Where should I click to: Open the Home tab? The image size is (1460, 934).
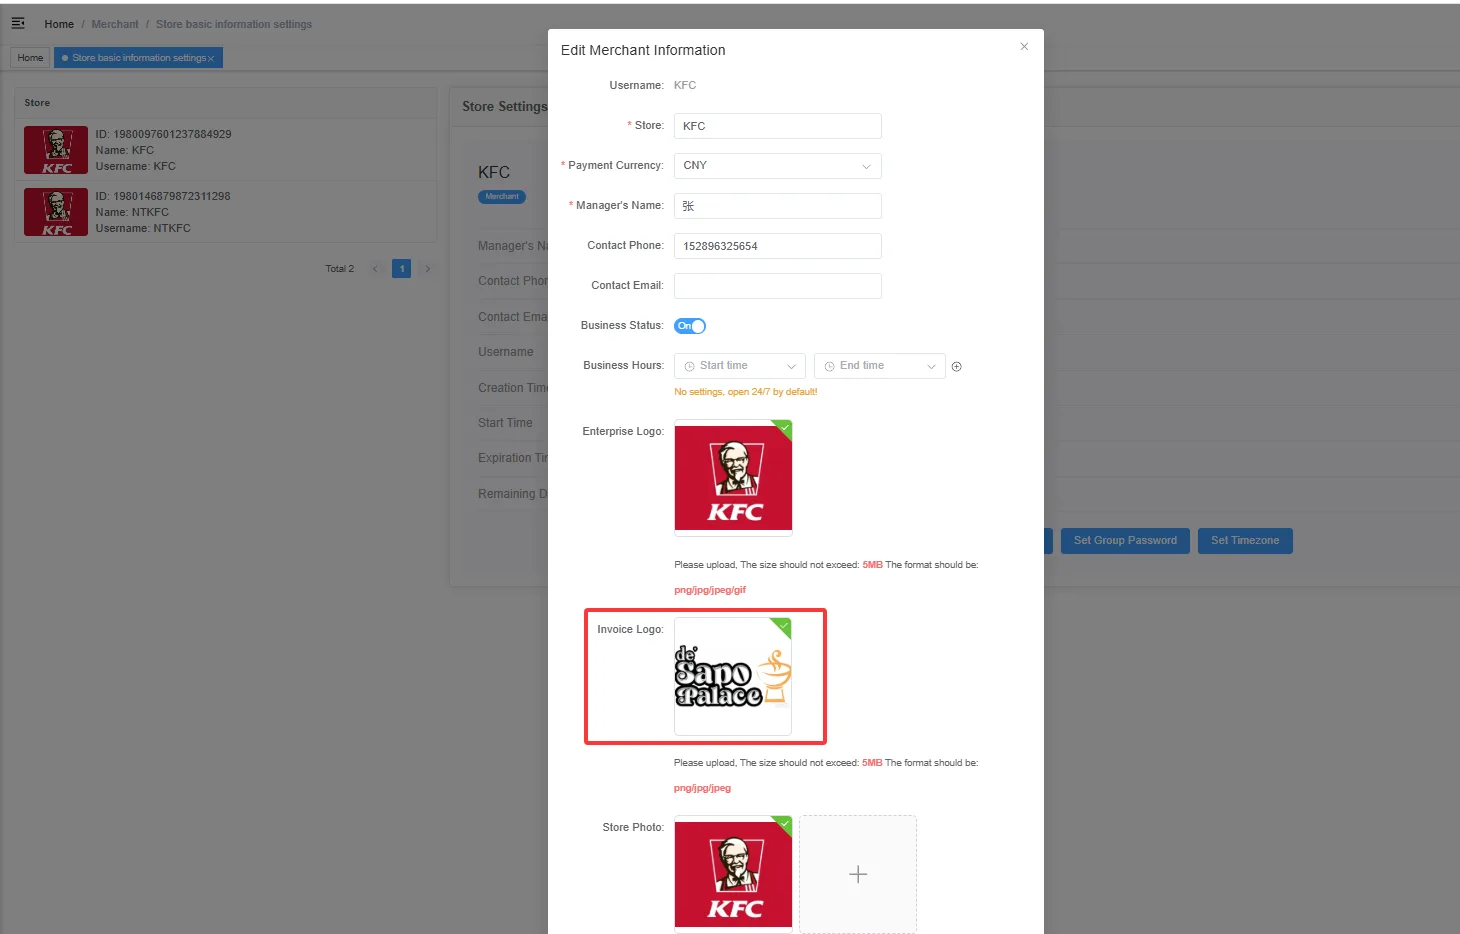30,58
